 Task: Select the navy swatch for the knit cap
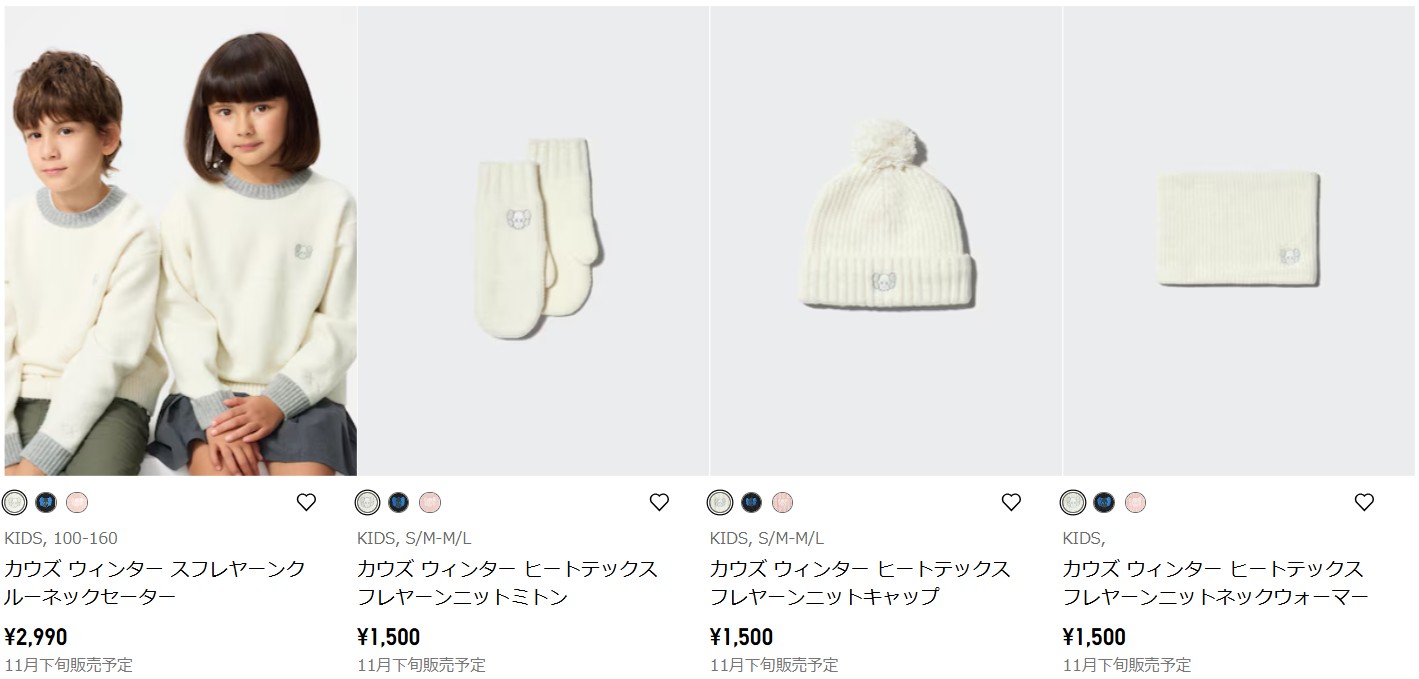[x=751, y=503]
